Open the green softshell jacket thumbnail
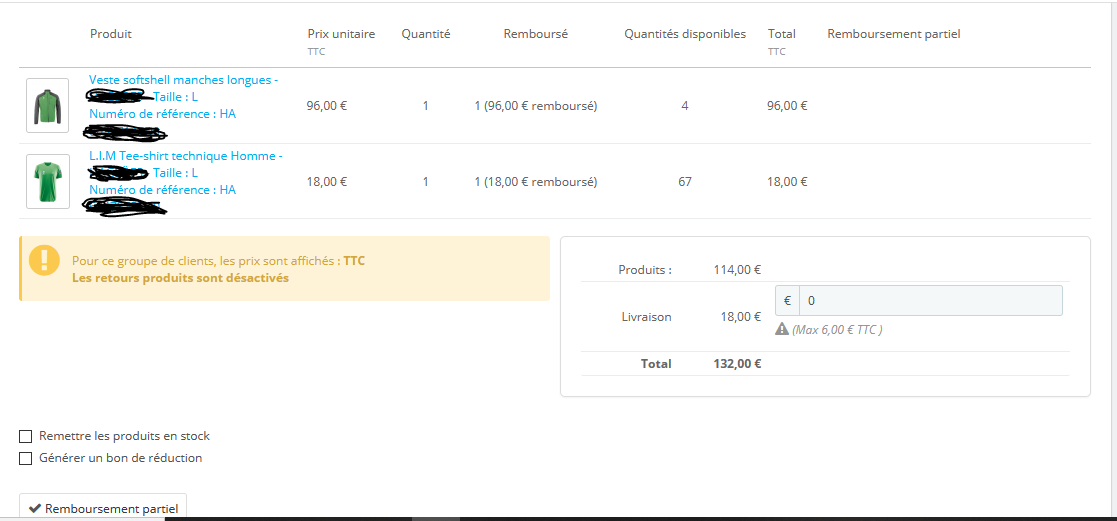The height and width of the screenshot is (521, 1117). (x=47, y=105)
